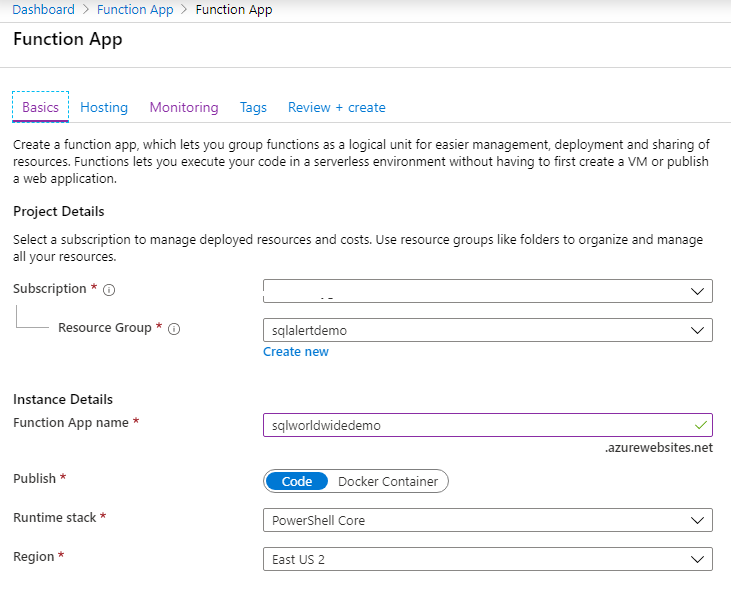Open the Review + create tab
731x601 pixels.
point(336,107)
